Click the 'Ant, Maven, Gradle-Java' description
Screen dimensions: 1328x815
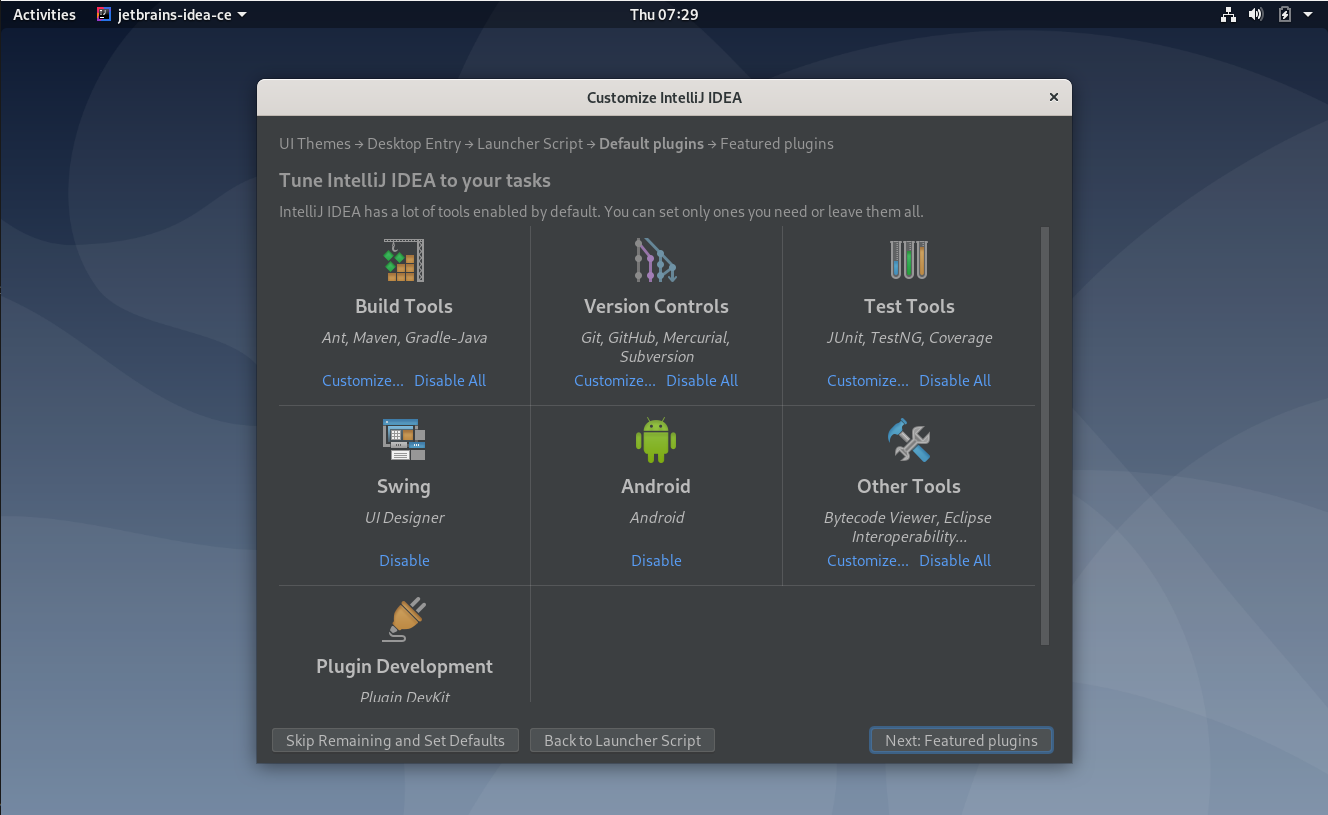[404, 337]
